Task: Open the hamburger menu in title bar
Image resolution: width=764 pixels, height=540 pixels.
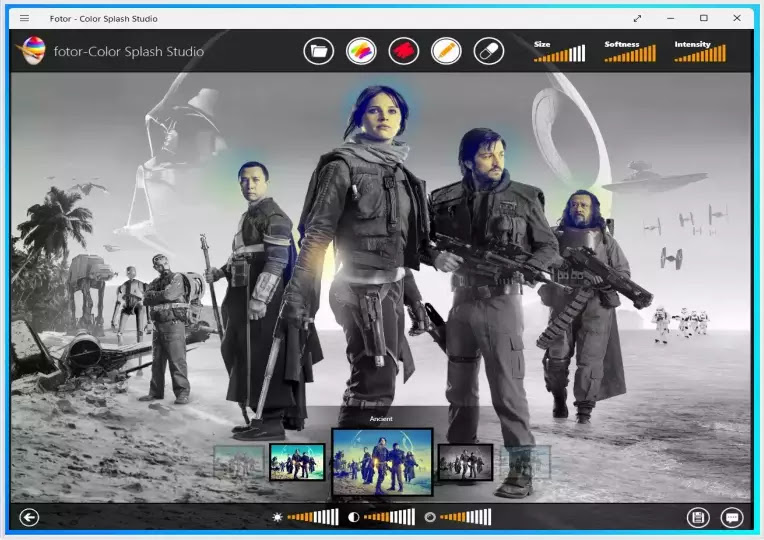Action: coord(24,19)
